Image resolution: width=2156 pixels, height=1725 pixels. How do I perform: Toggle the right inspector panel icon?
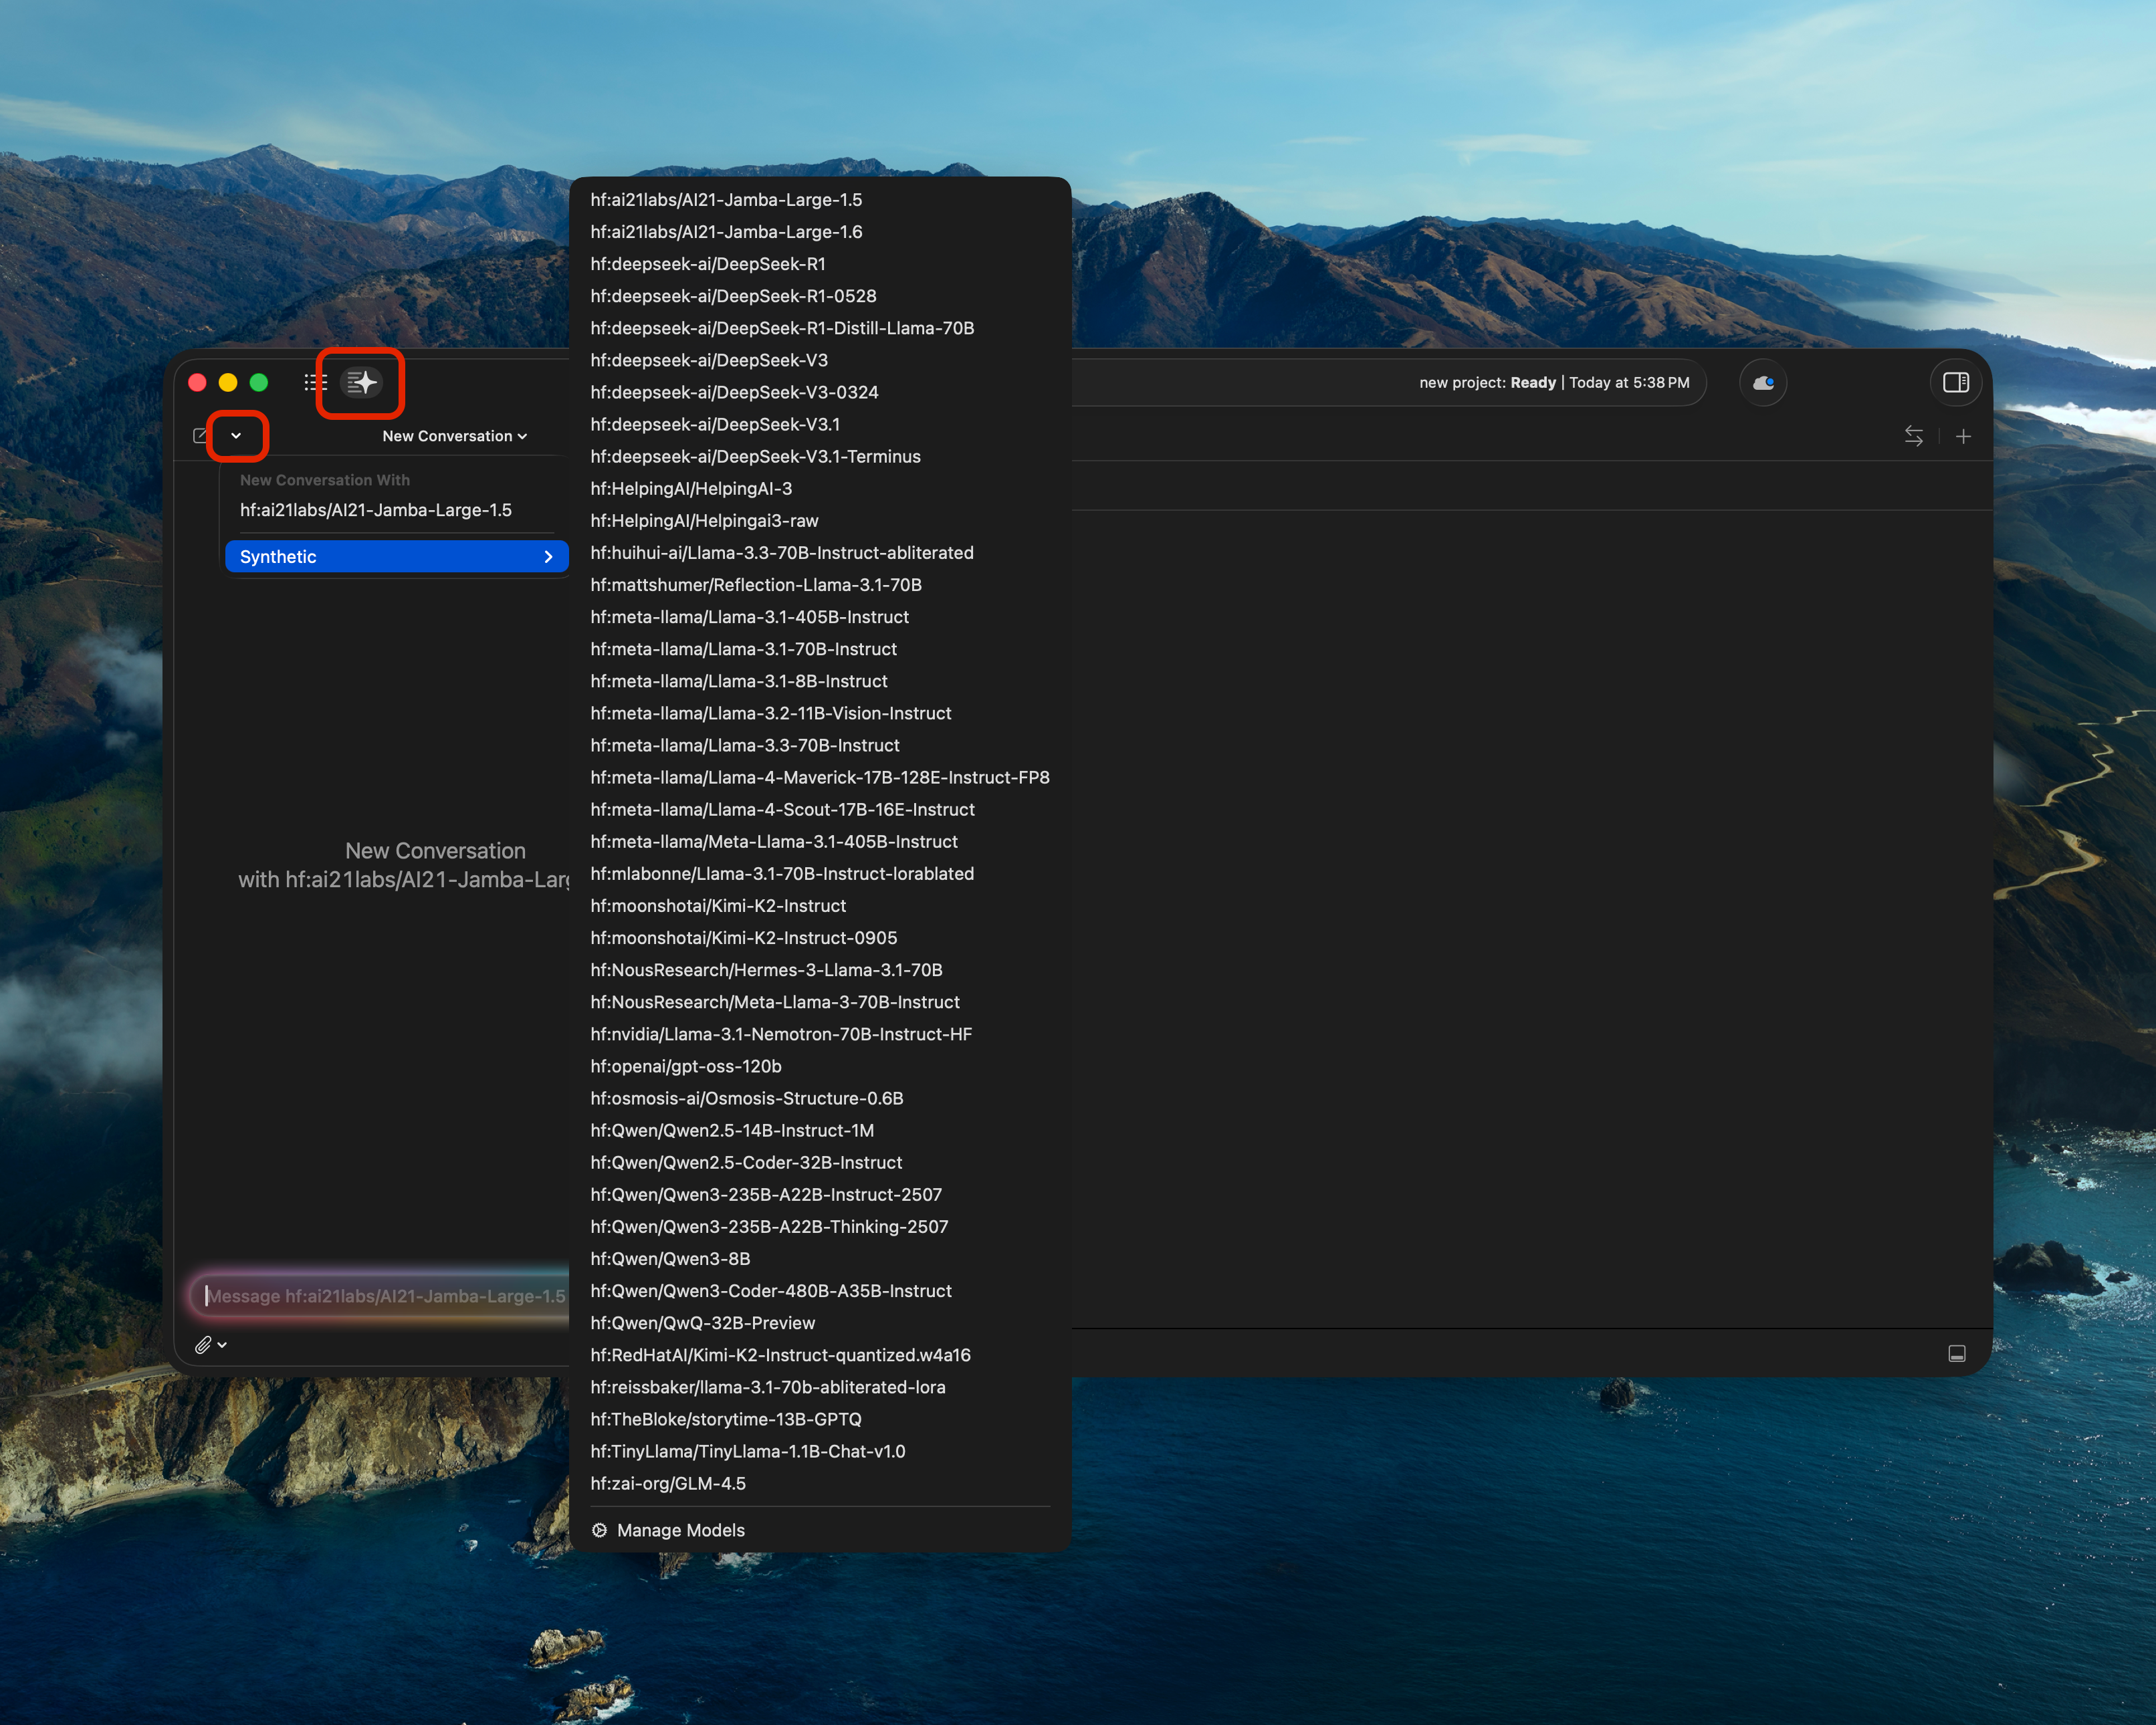pos(1956,382)
